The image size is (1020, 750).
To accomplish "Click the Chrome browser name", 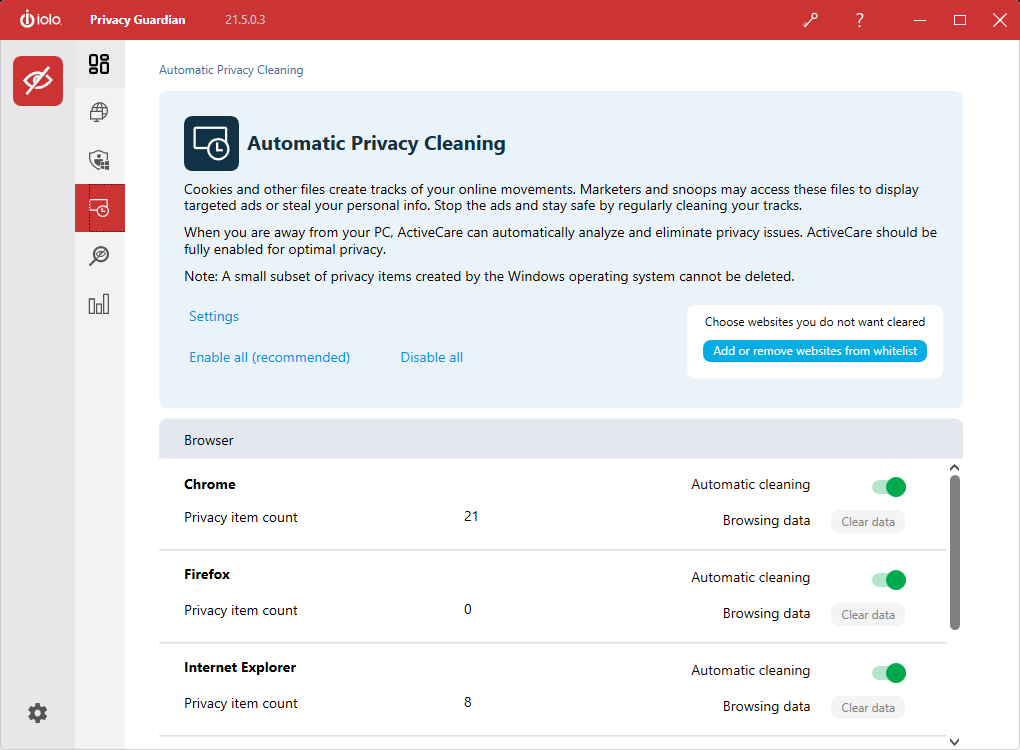I will (x=209, y=484).
